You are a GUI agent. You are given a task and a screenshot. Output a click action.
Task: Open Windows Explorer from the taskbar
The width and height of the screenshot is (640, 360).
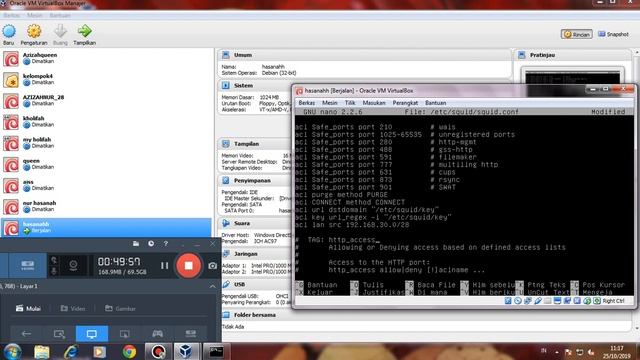42,351
